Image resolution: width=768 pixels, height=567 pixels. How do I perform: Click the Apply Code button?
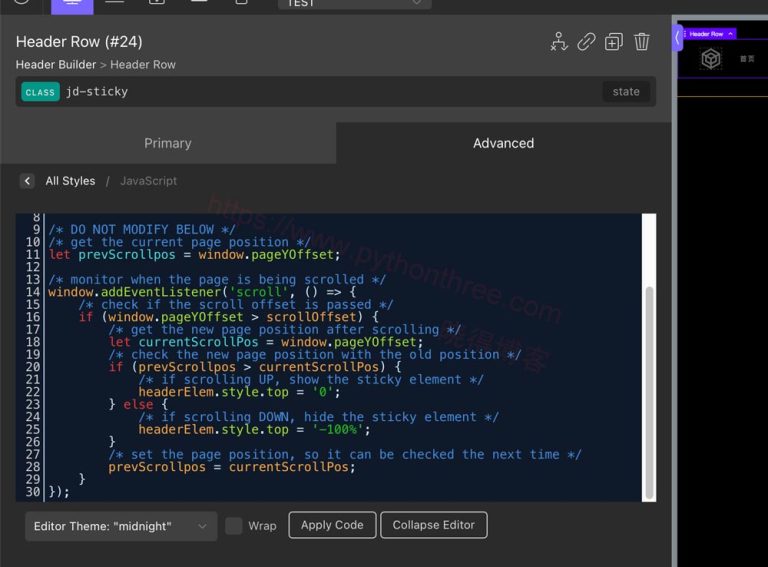(x=332, y=525)
